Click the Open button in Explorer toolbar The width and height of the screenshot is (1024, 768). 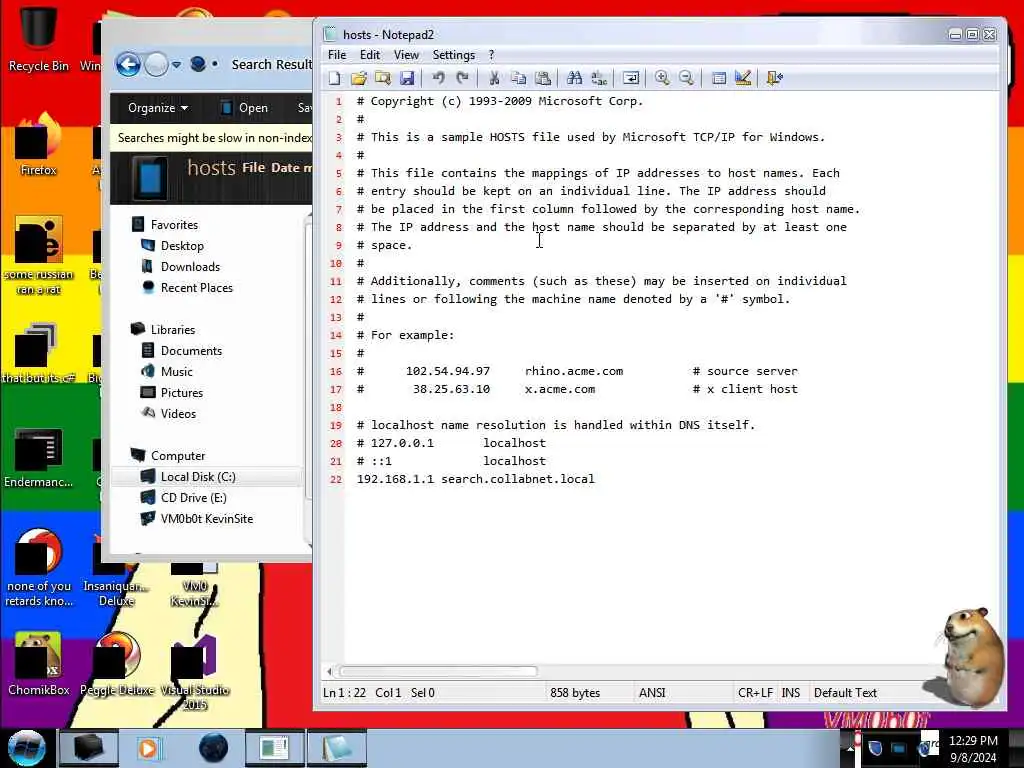pyautogui.click(x=244, y=108)
